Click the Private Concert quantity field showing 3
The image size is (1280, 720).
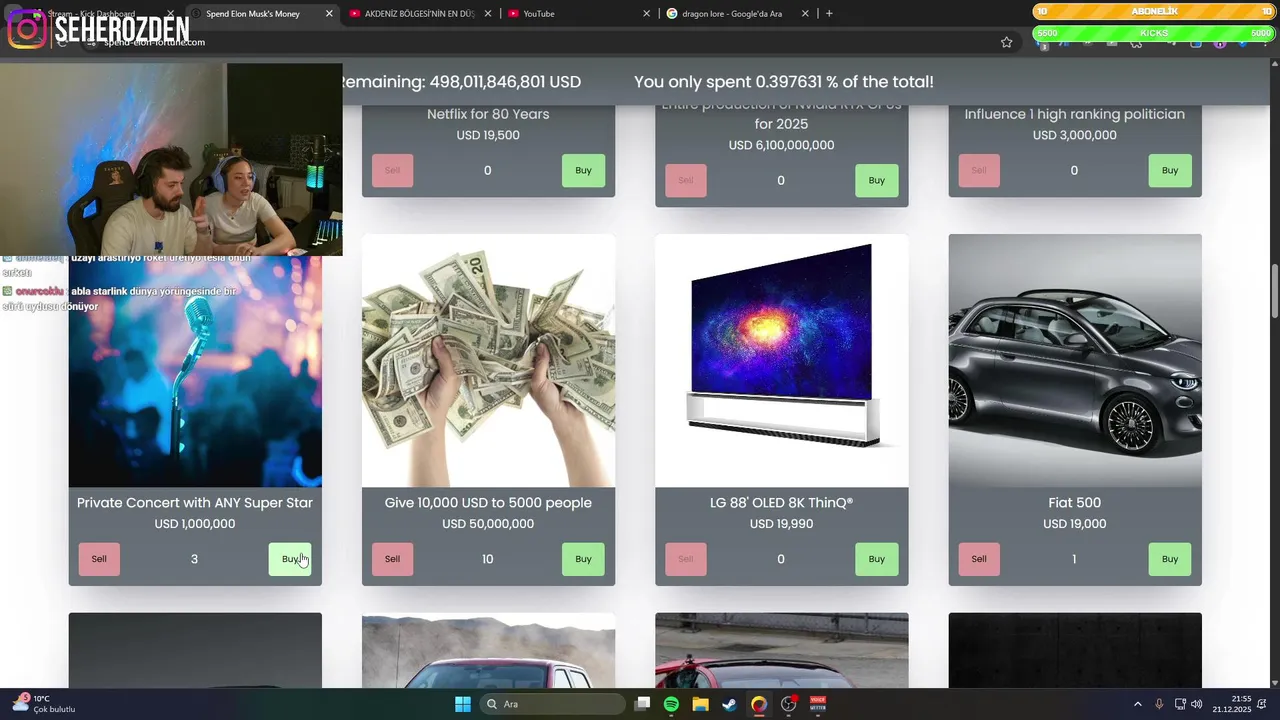click(x=194, y=559)
